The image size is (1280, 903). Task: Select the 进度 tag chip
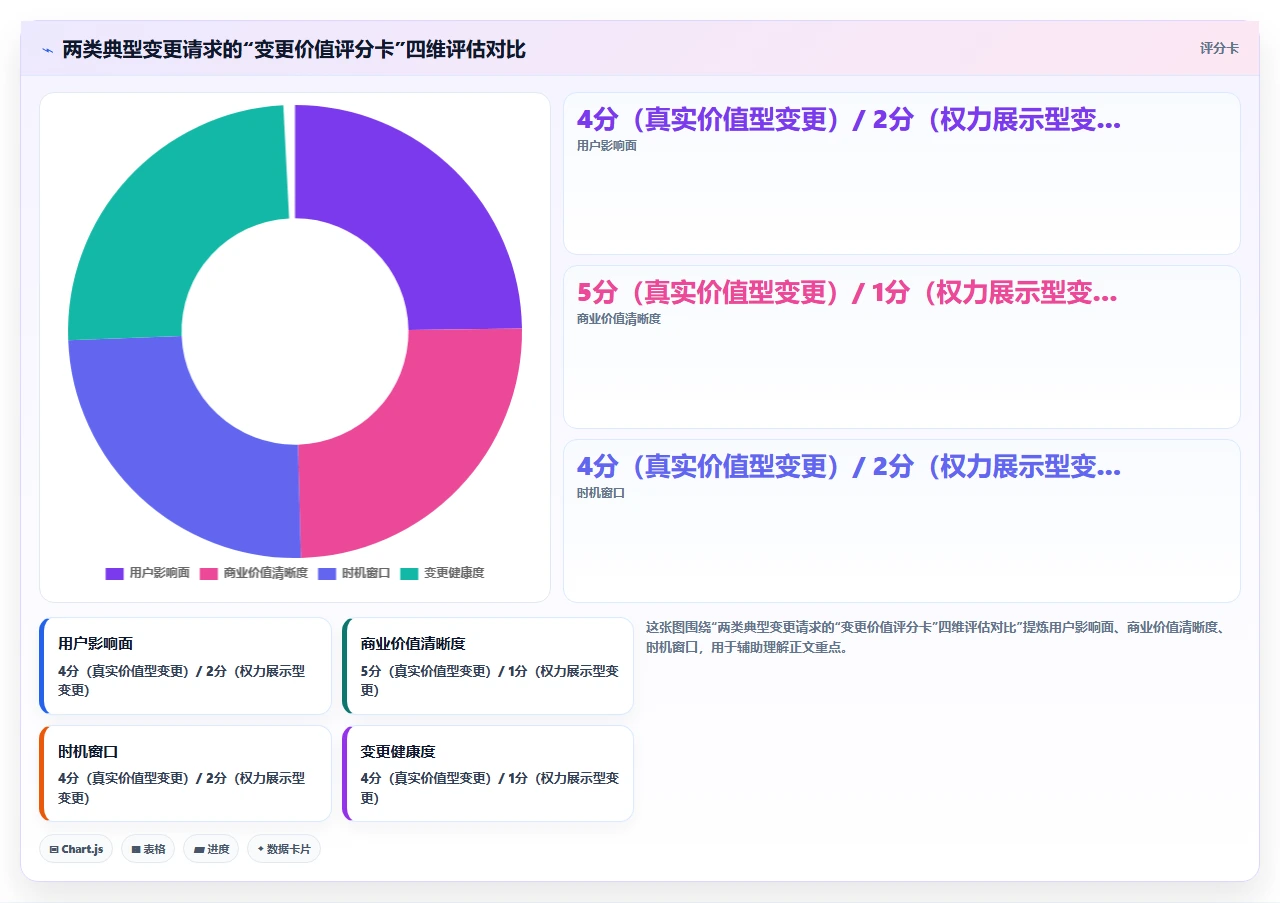(x=211, y=849)
